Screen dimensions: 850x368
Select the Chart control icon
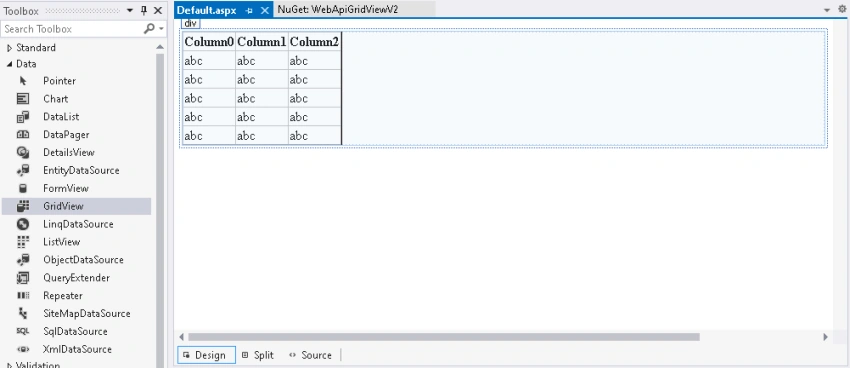pyautogui.click(x=23, y=99)
